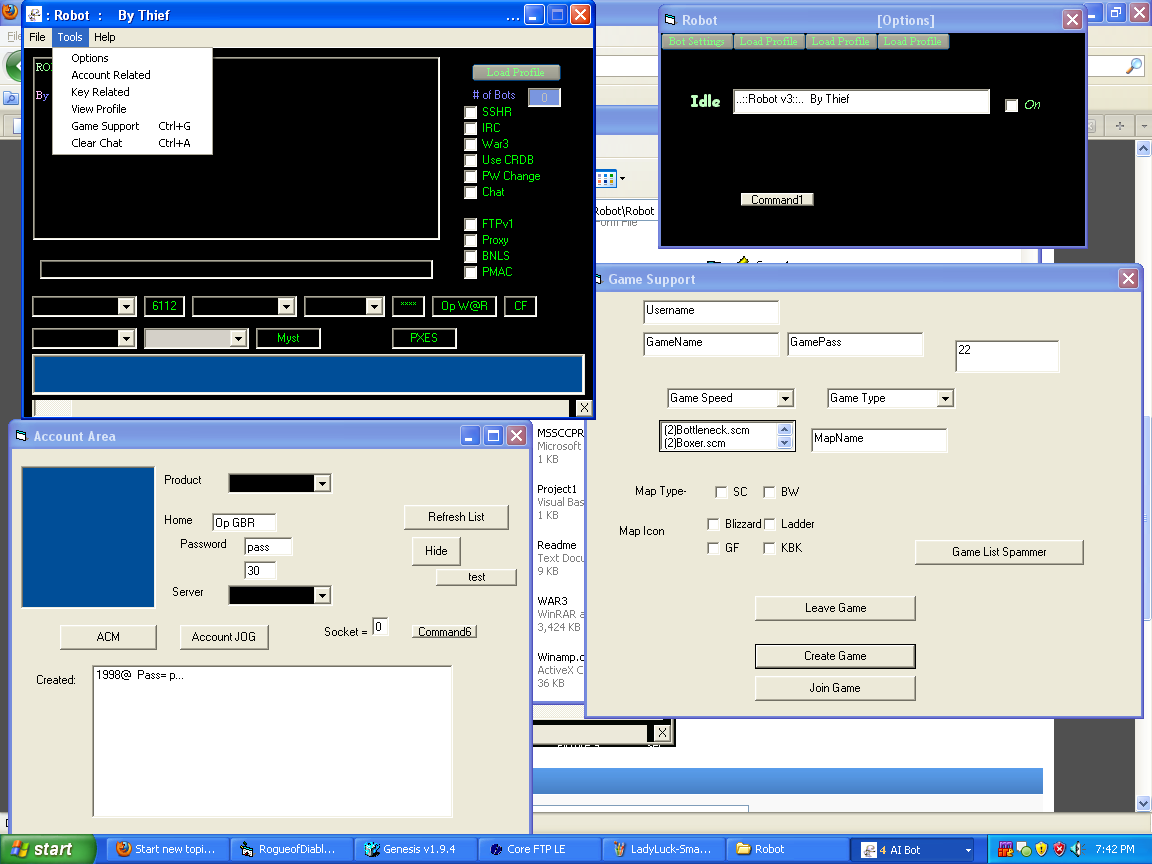
Task: Click the blue panel in Account Area
Action: point(88,537)
